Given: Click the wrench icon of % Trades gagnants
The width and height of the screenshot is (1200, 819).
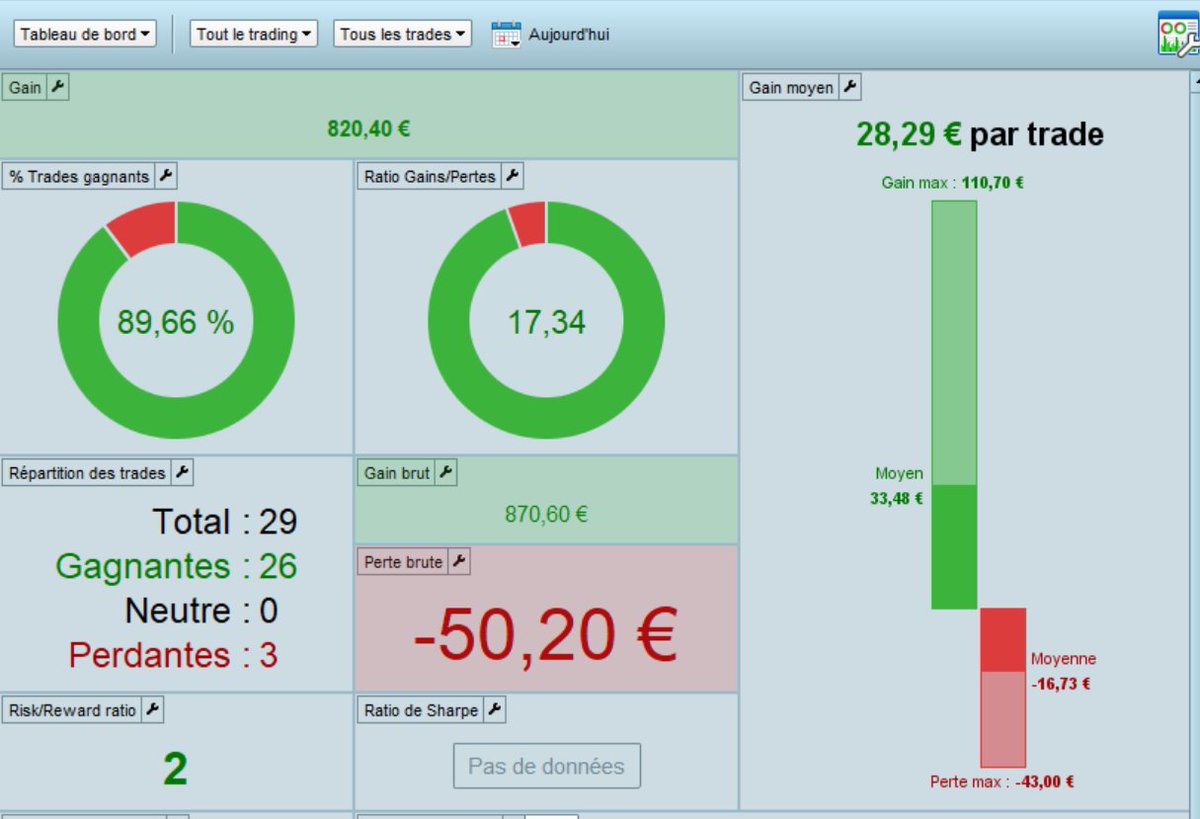Looking at the screenshot, I should pyautogui.click(x=166, y=177).
